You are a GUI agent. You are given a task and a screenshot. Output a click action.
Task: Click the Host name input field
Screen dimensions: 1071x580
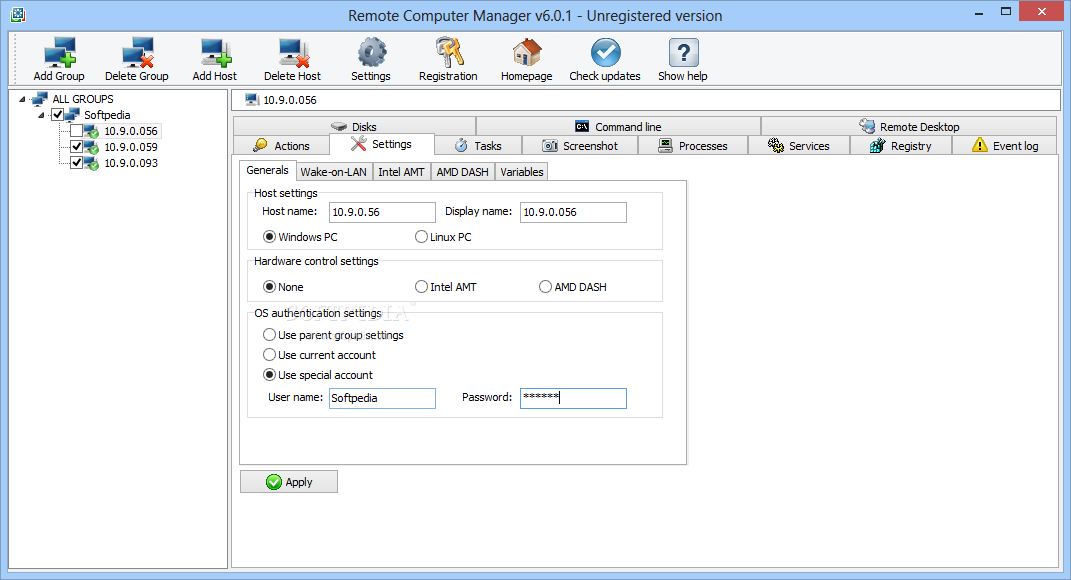[382, 212]
